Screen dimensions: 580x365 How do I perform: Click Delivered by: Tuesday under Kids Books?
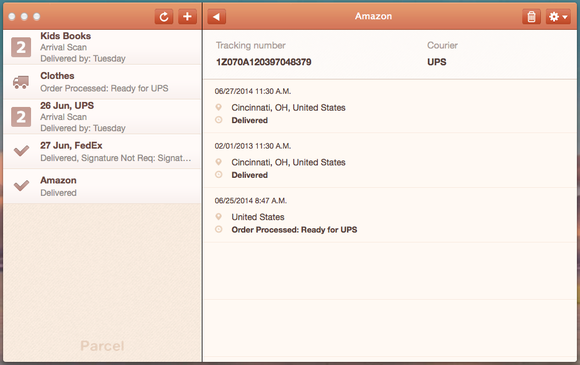83,58
